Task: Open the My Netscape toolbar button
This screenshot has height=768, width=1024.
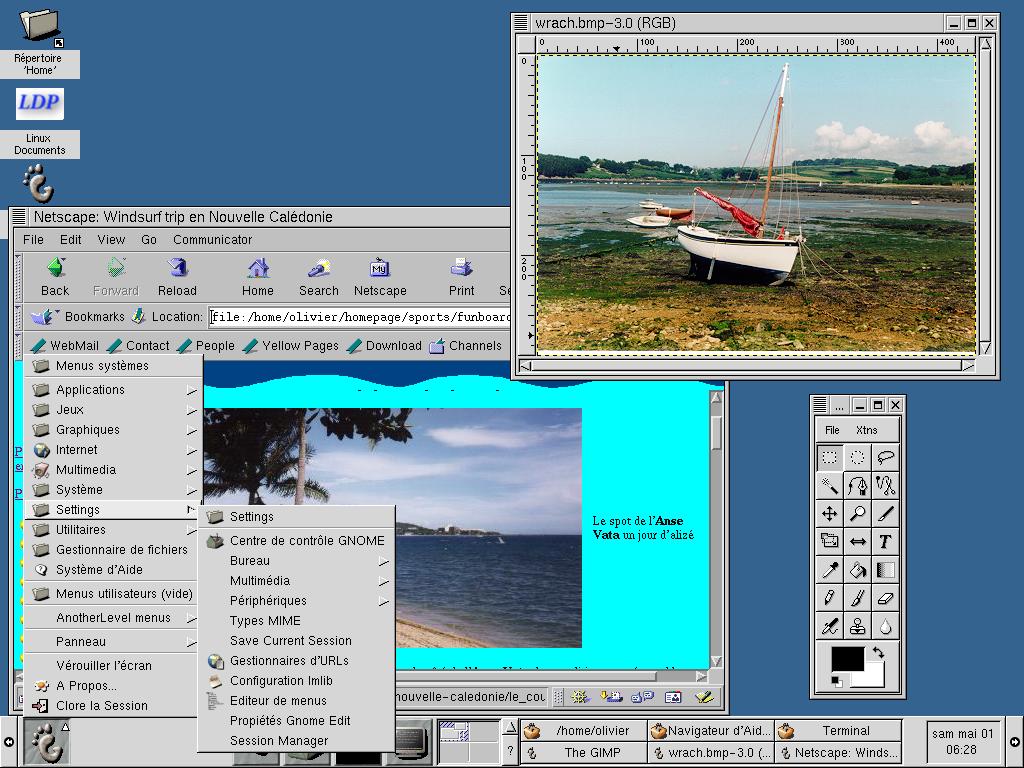Action: [x=380, y=277]
